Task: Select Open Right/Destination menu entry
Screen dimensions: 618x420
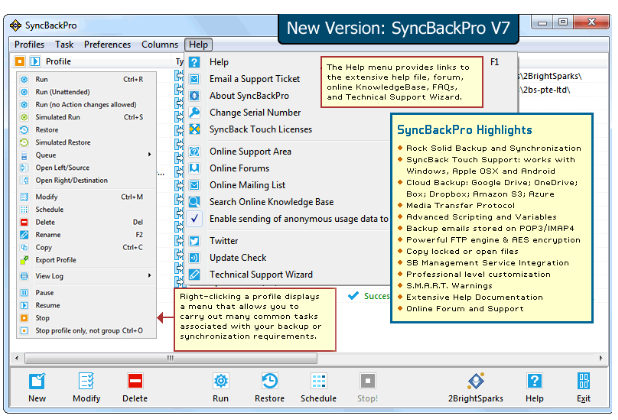Action: (86, 180)
